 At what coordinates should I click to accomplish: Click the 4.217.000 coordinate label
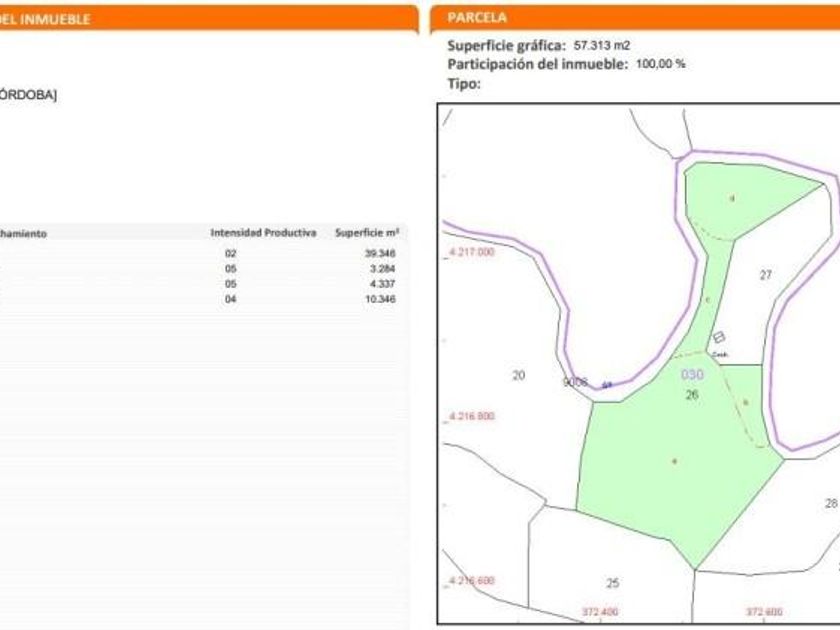(x=468, y=253)
